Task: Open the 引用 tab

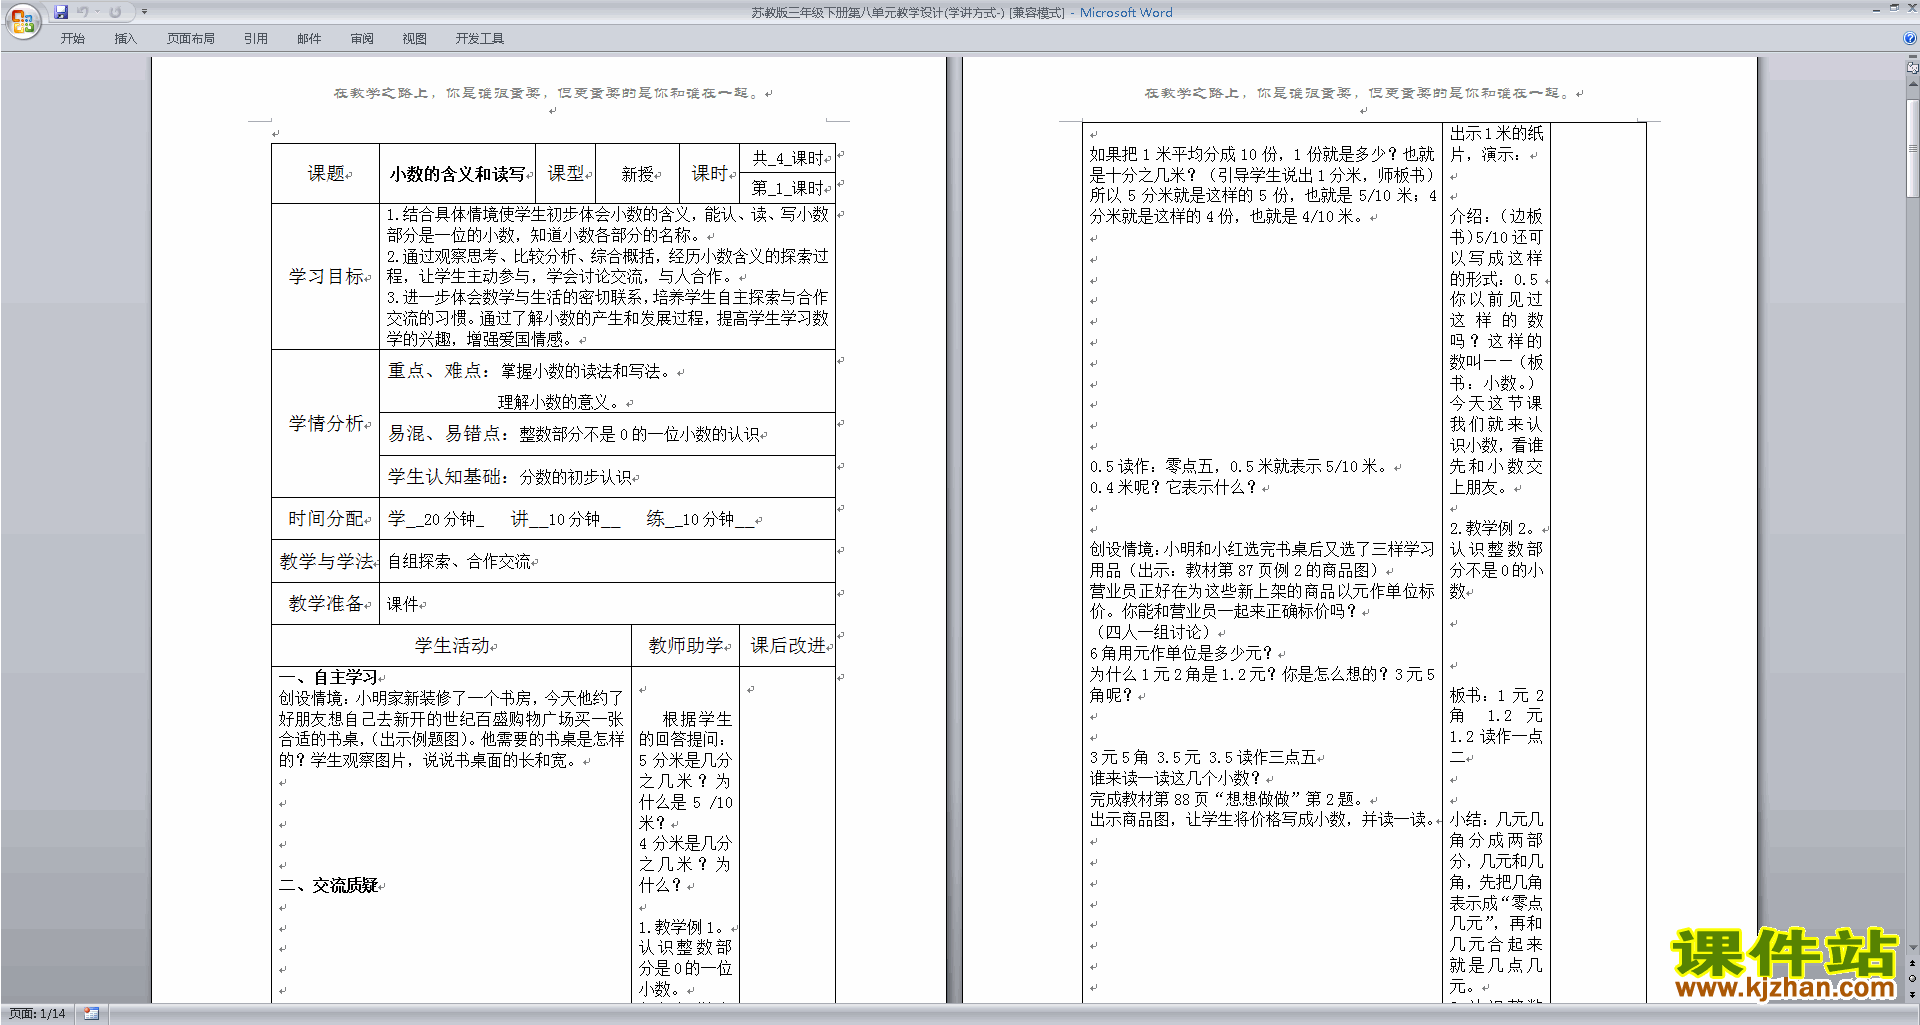Action: (x=255, y=39)
